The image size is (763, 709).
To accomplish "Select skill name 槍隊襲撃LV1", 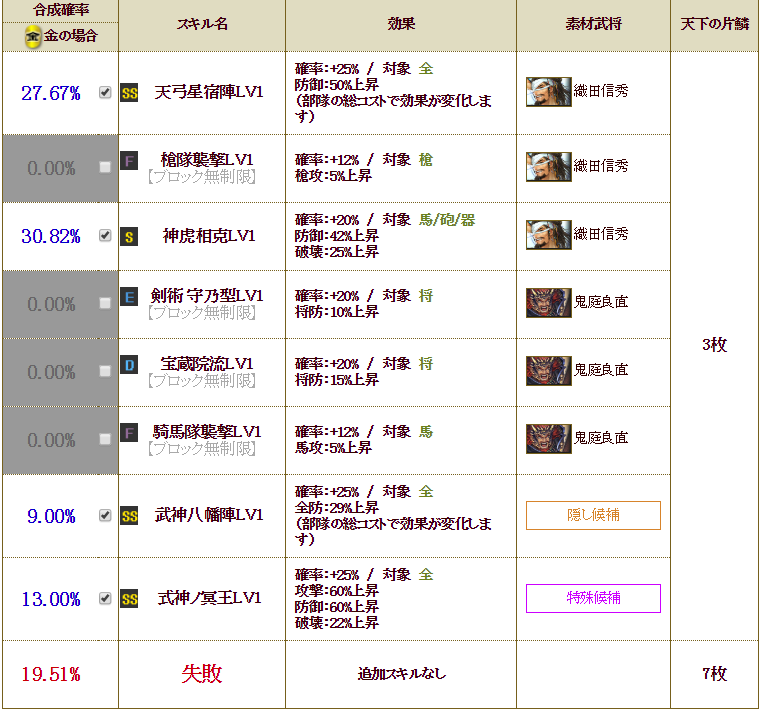I will pyautogui.click(x=207, y=160).
